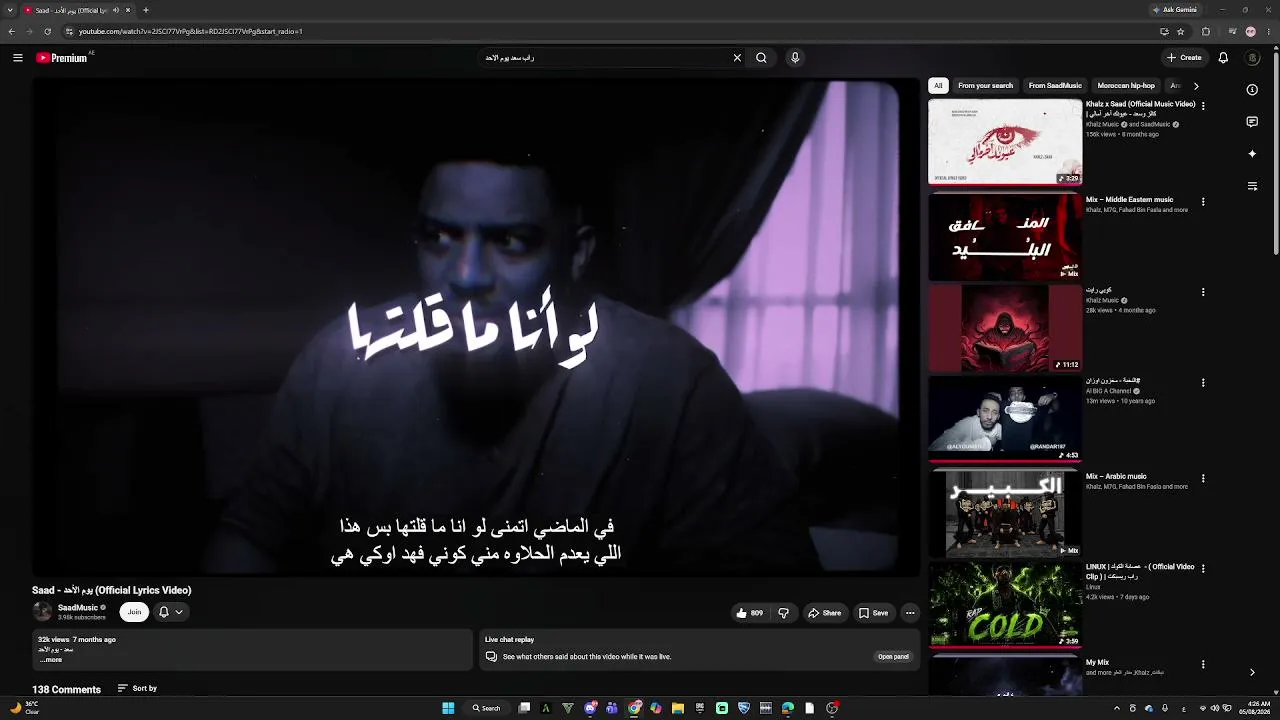This screenshot has width=1280, height=720.
Task: Focus the address bar URL
Action: pos(190,31)
